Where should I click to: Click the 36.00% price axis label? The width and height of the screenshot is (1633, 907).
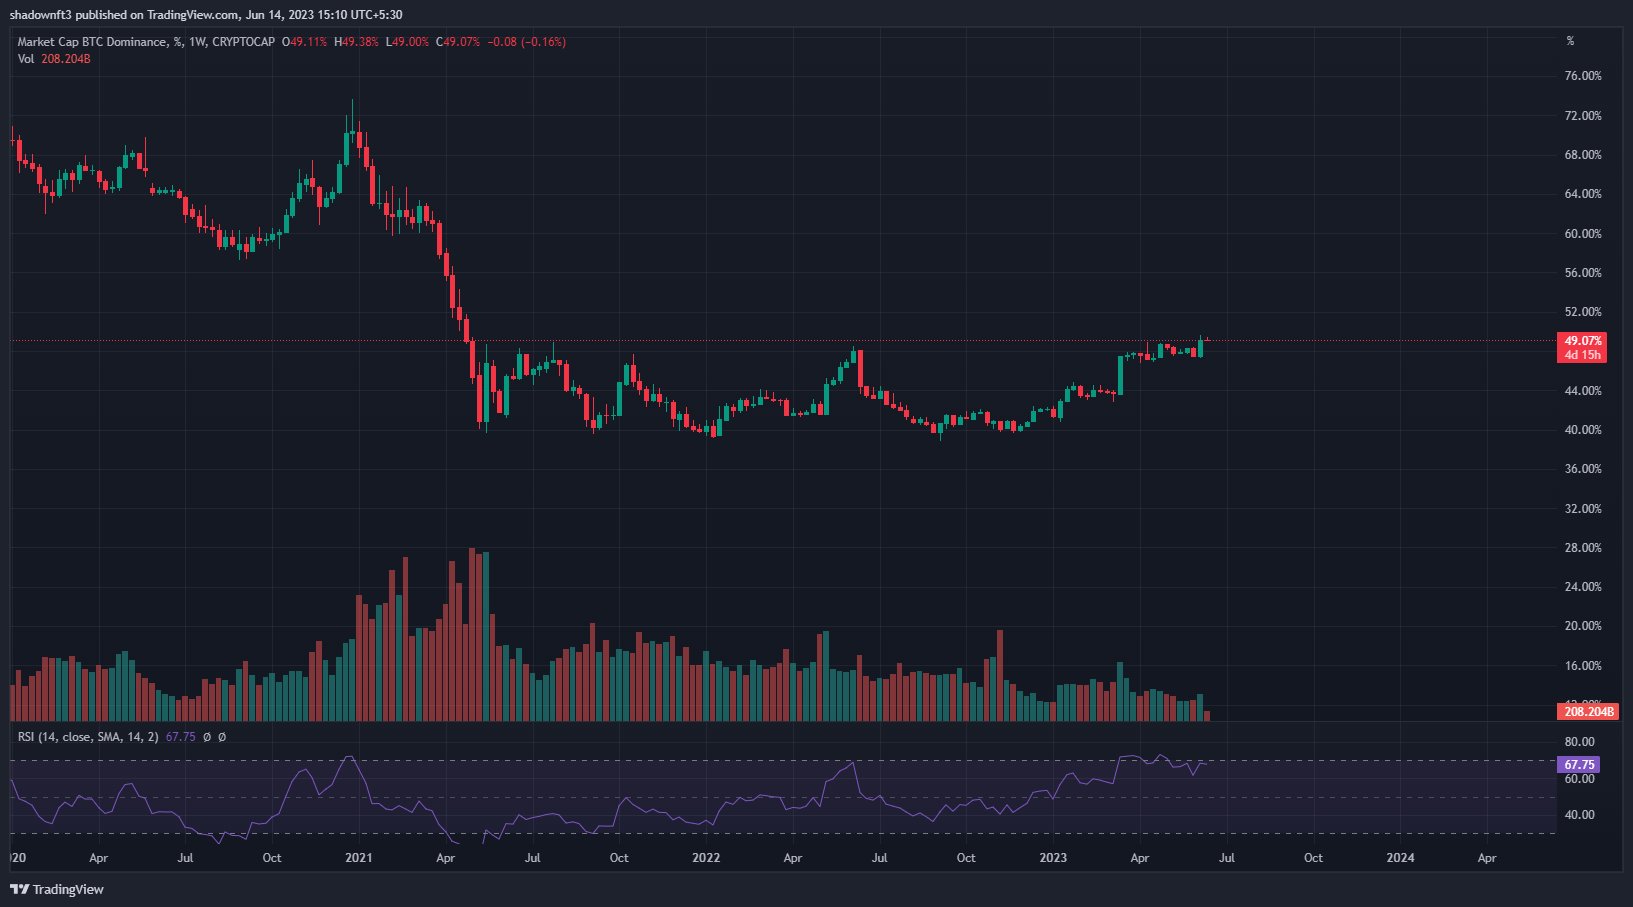(x=1583, y=469)
